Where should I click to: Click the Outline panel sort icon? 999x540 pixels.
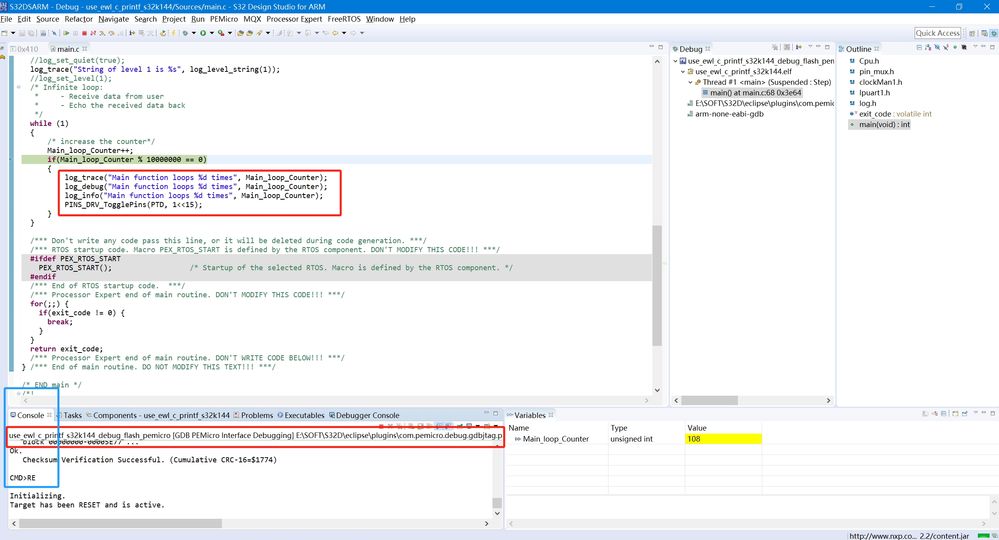[x=928, y=48]
